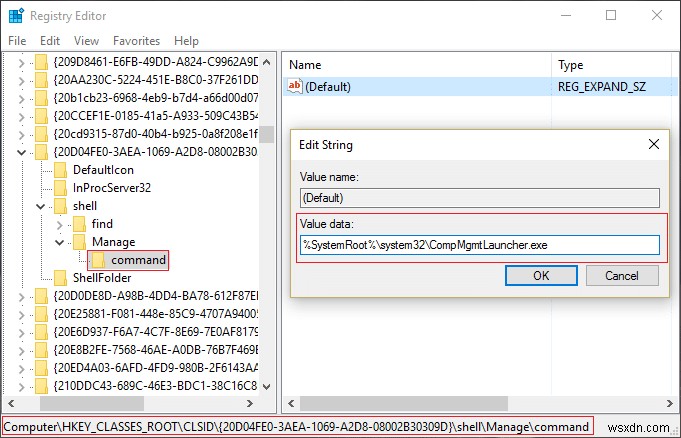
Task: Click the ab string icon of (Default) value
Action: (295, 86)
